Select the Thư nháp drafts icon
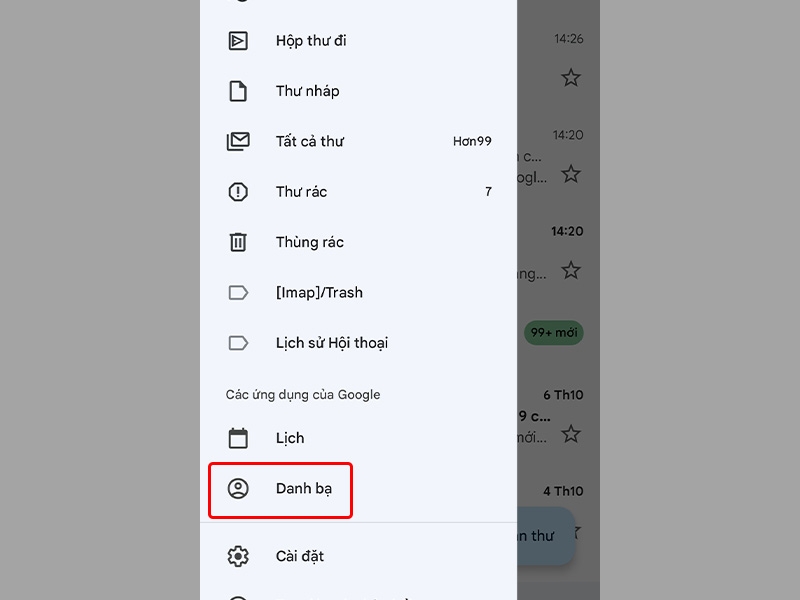Image resolution: width=800 pixels, height=600 pixels. (x=238, y=91)
